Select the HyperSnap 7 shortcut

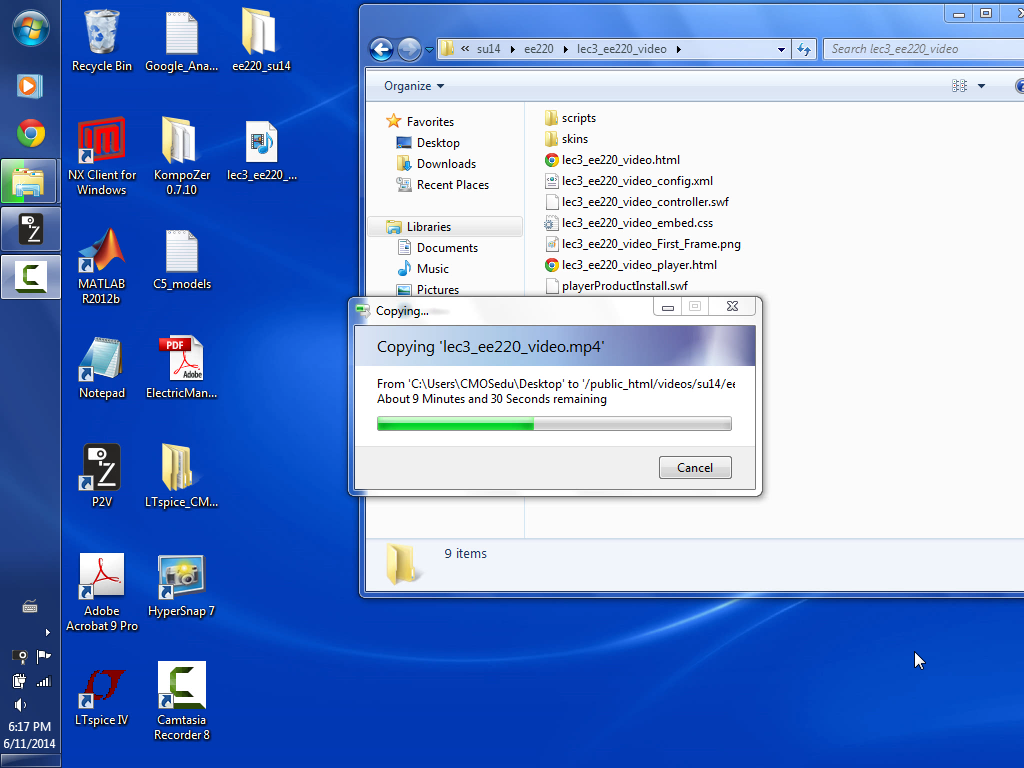pos(182,586)
